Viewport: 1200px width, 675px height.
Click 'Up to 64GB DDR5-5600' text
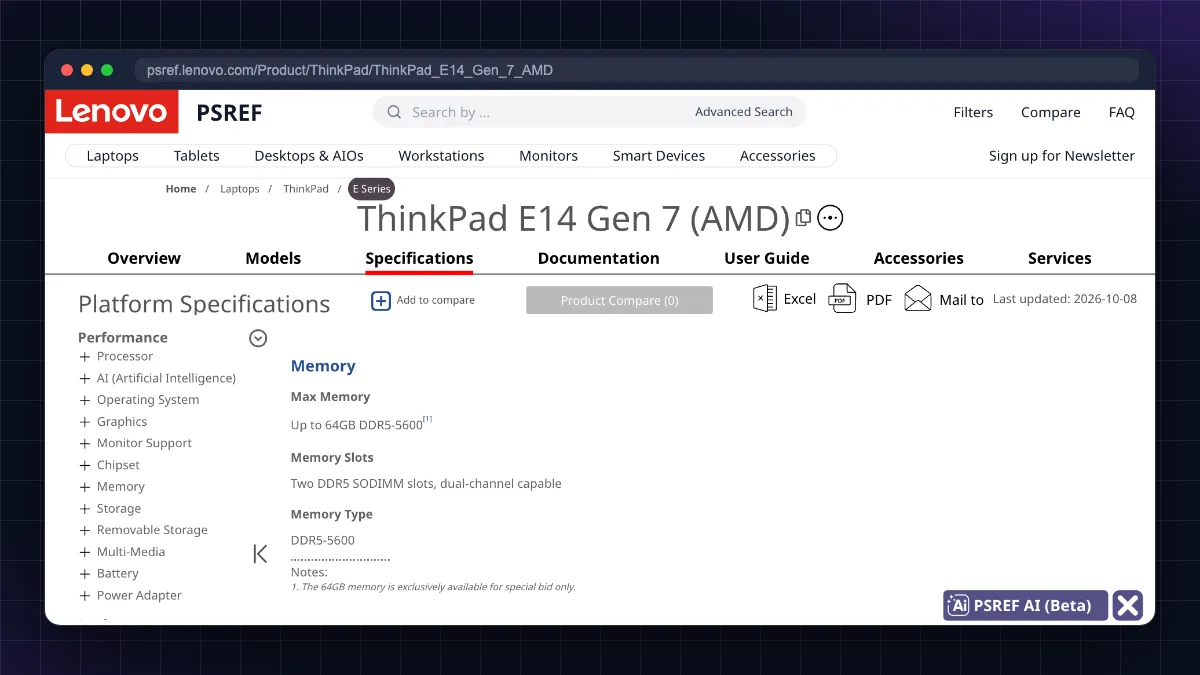pos(357,425)
